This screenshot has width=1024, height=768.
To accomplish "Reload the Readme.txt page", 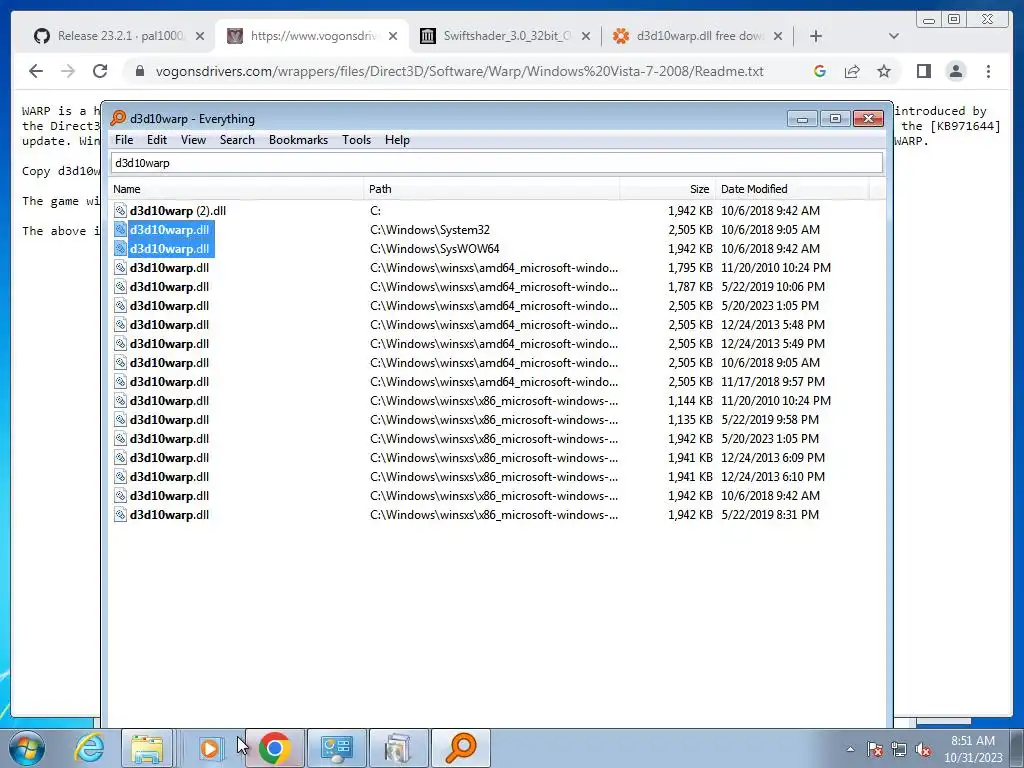I will tap(100, 71).
